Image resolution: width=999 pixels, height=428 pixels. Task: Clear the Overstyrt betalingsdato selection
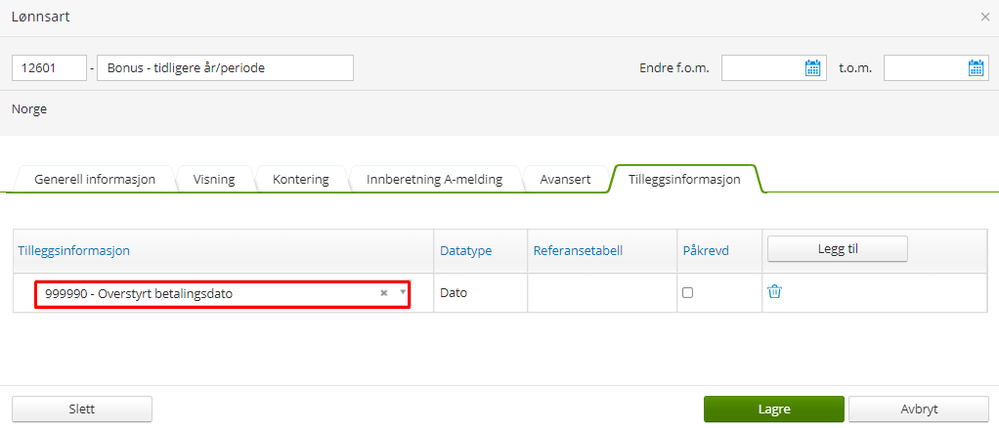pos(384,293)
